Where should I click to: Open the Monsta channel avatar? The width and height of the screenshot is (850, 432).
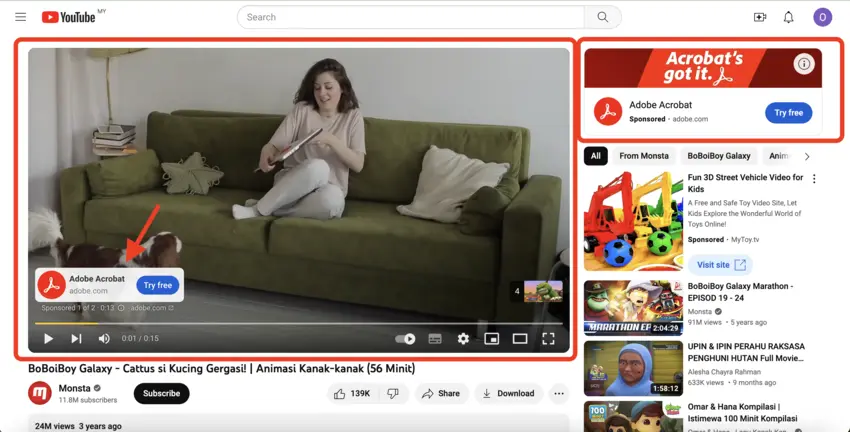point(40,394)
